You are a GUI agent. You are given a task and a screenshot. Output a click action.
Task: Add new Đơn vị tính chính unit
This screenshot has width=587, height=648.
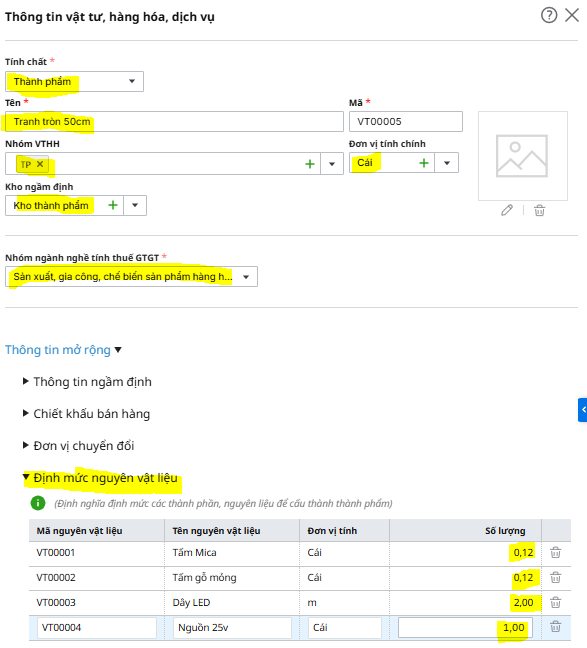[x=424, y=163]
